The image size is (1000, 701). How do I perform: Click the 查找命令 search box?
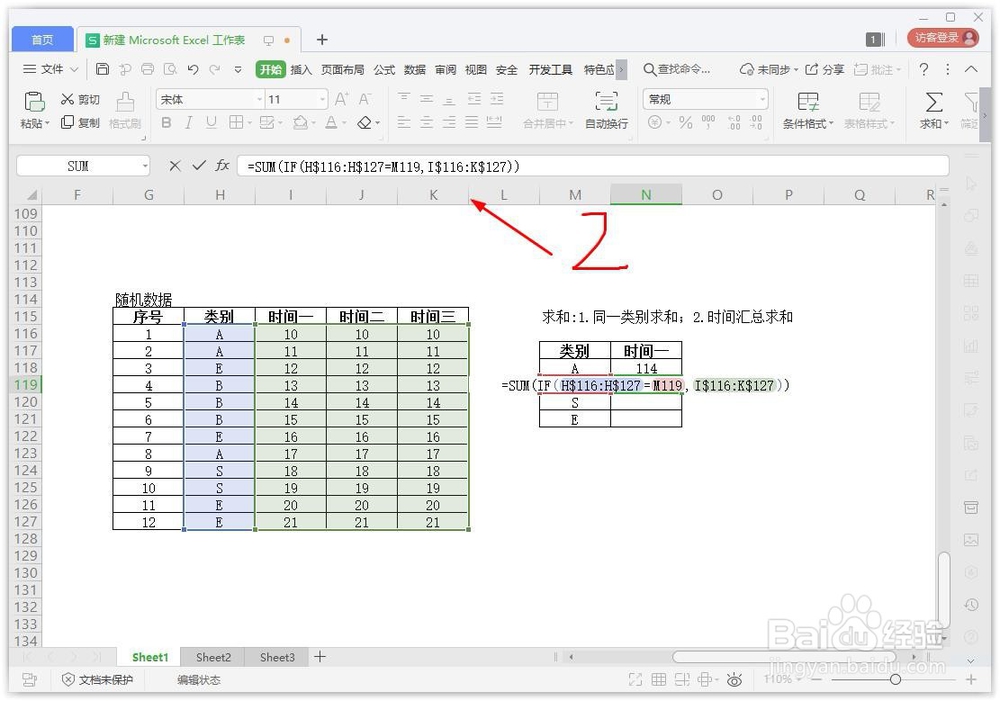pyautogui.click(x=677, y=69)
